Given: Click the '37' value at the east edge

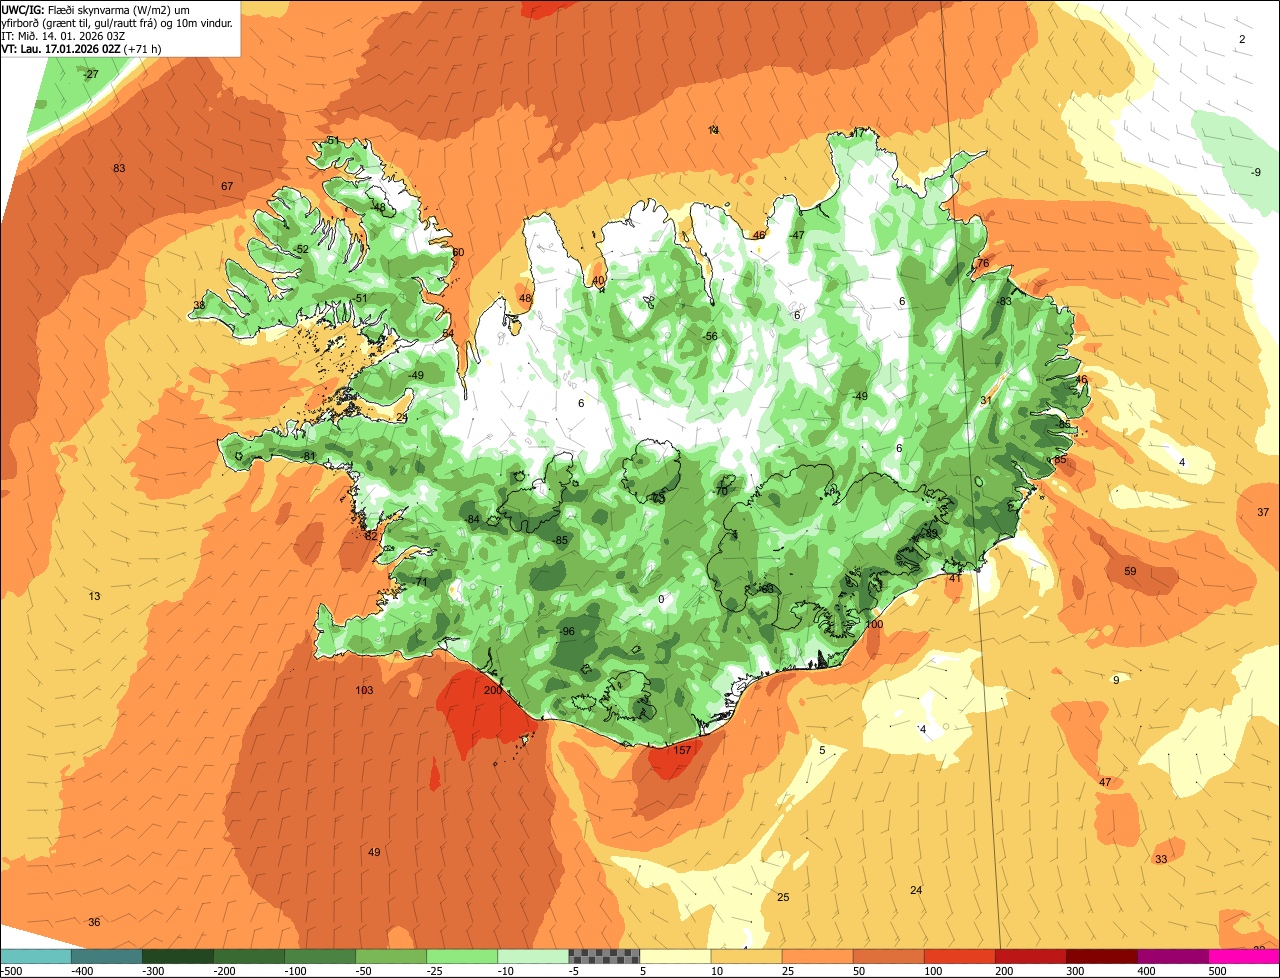Looking at the screenshot, I should coord(1263,512).
